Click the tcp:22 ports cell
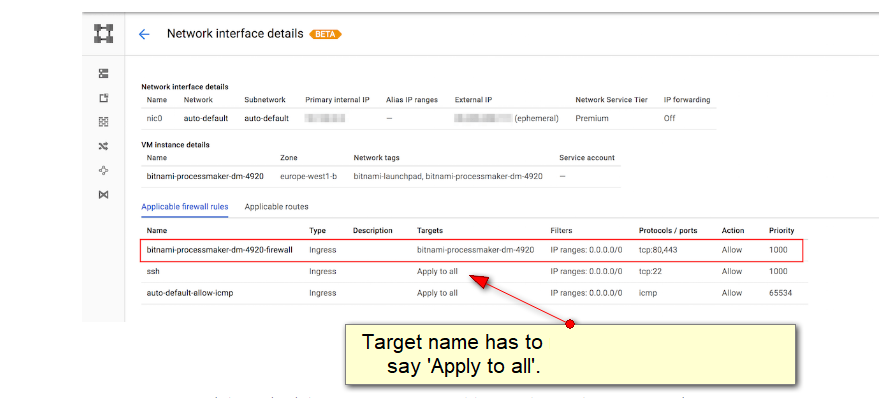This screenshot has height=398, width=879. coord(649,271)
